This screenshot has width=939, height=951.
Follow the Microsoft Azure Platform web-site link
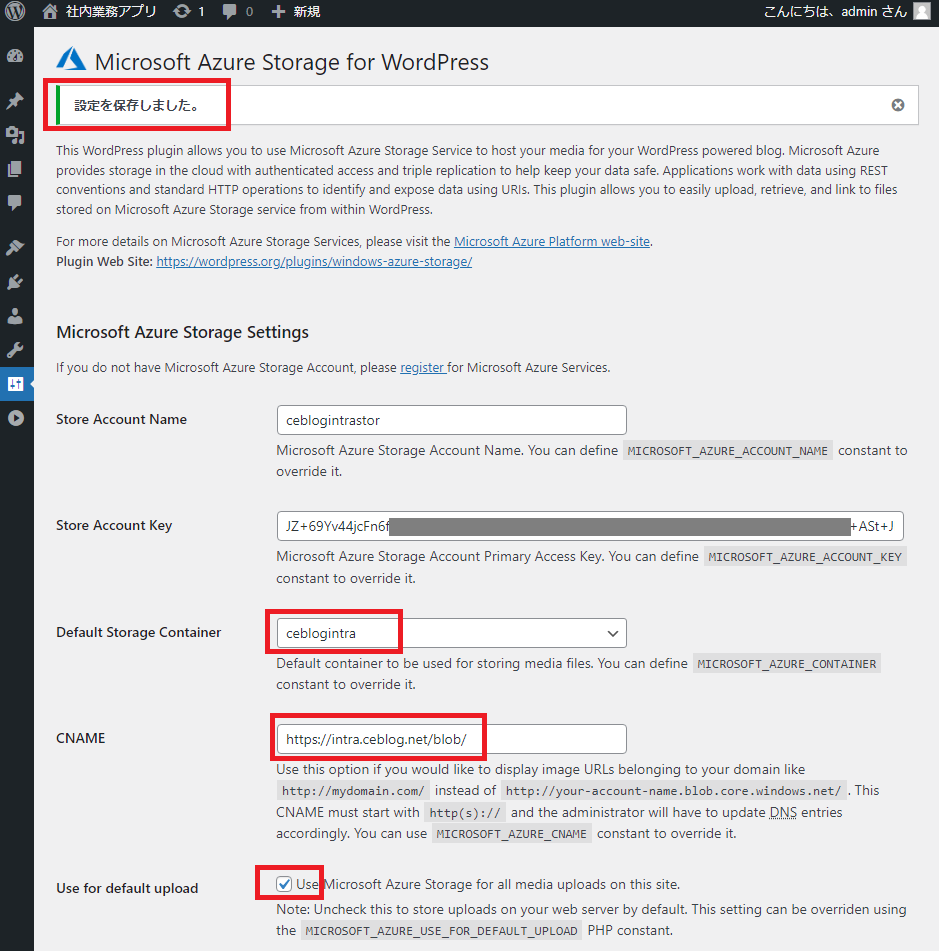[552, 241]
